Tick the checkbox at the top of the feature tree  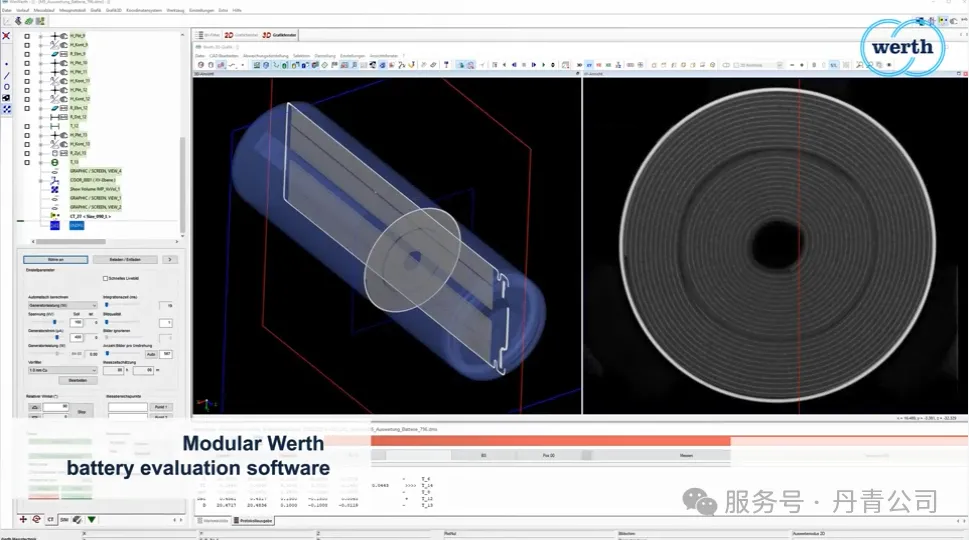(x=27, y=35)
